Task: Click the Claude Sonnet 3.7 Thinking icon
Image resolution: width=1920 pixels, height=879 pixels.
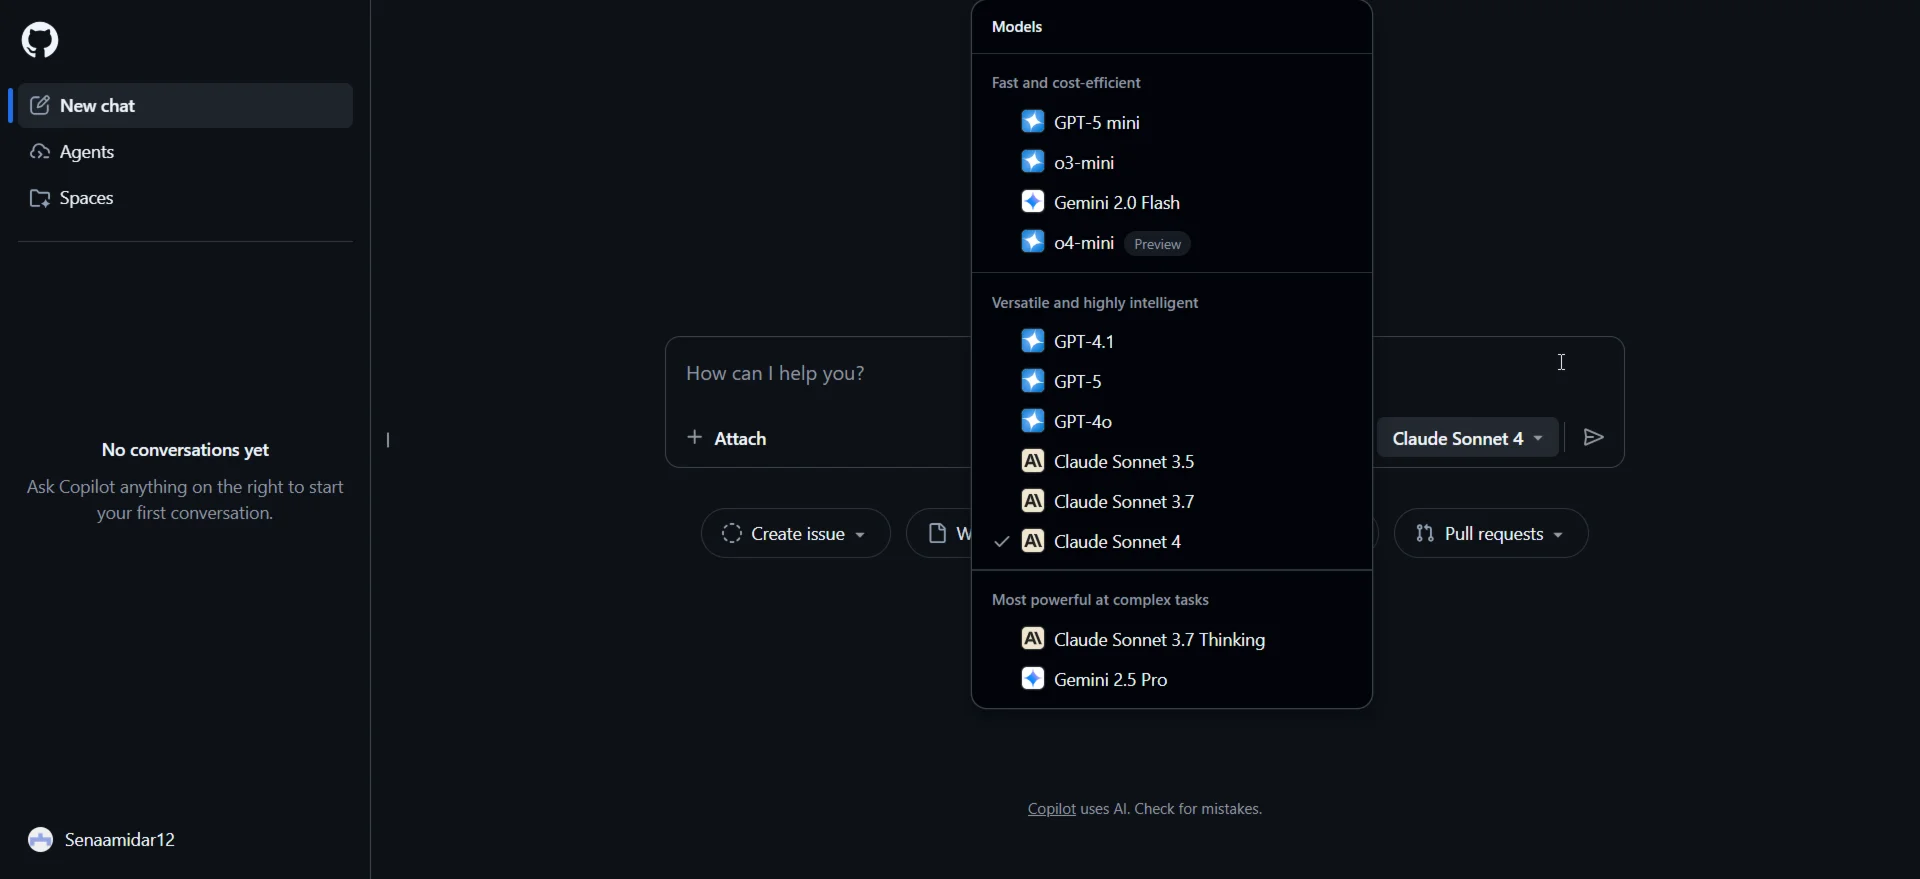Action: pyautogui.click(x=1033, y=639)
